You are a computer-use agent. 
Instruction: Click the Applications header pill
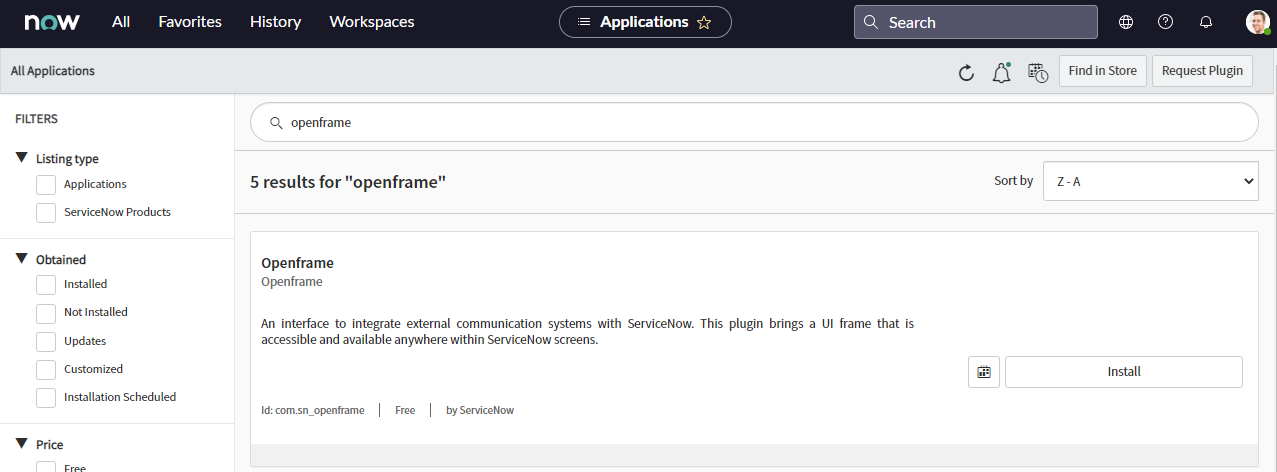point(645,22)
